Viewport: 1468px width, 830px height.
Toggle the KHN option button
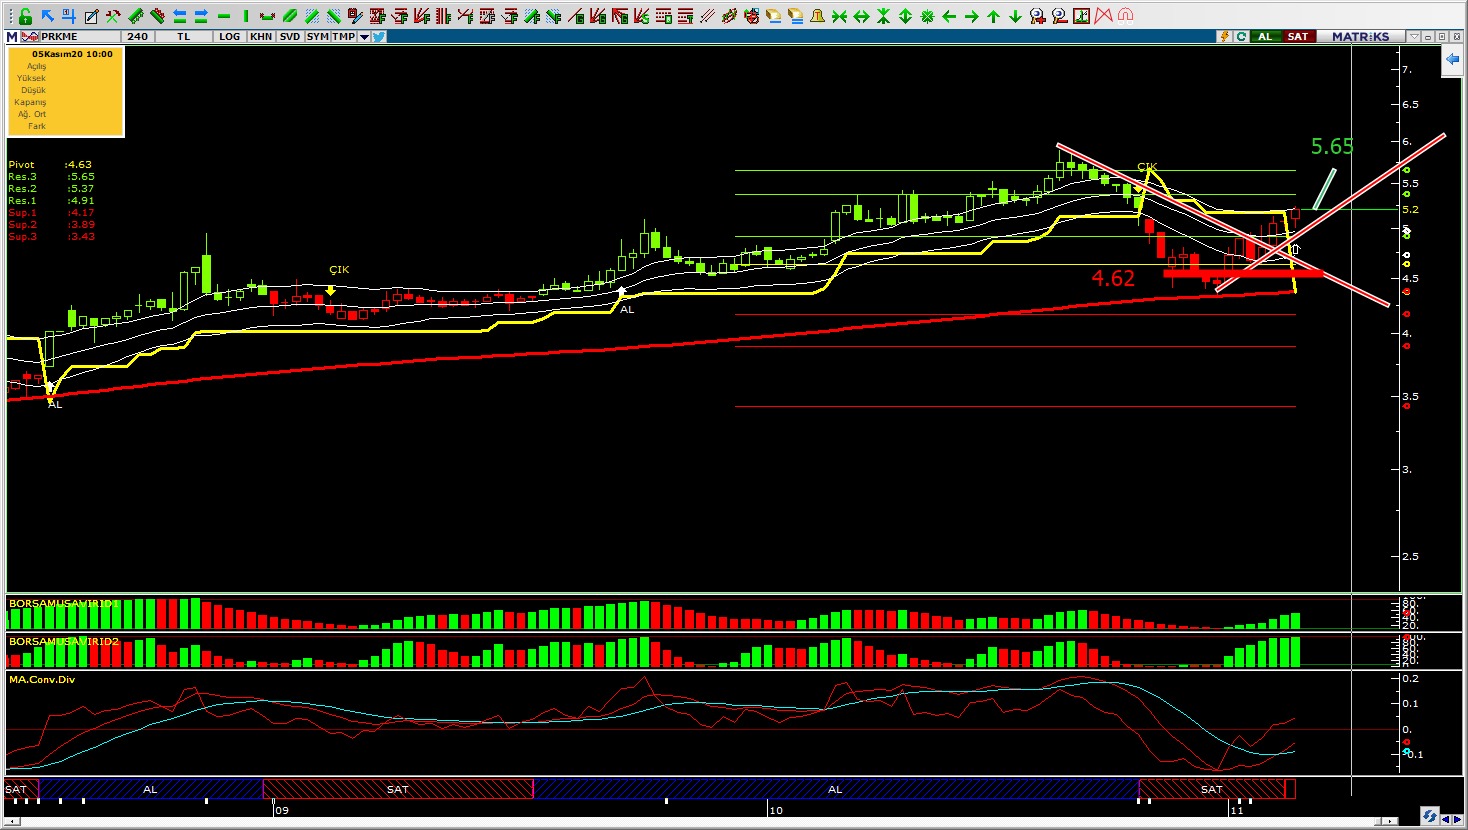(x=261, y=37)
